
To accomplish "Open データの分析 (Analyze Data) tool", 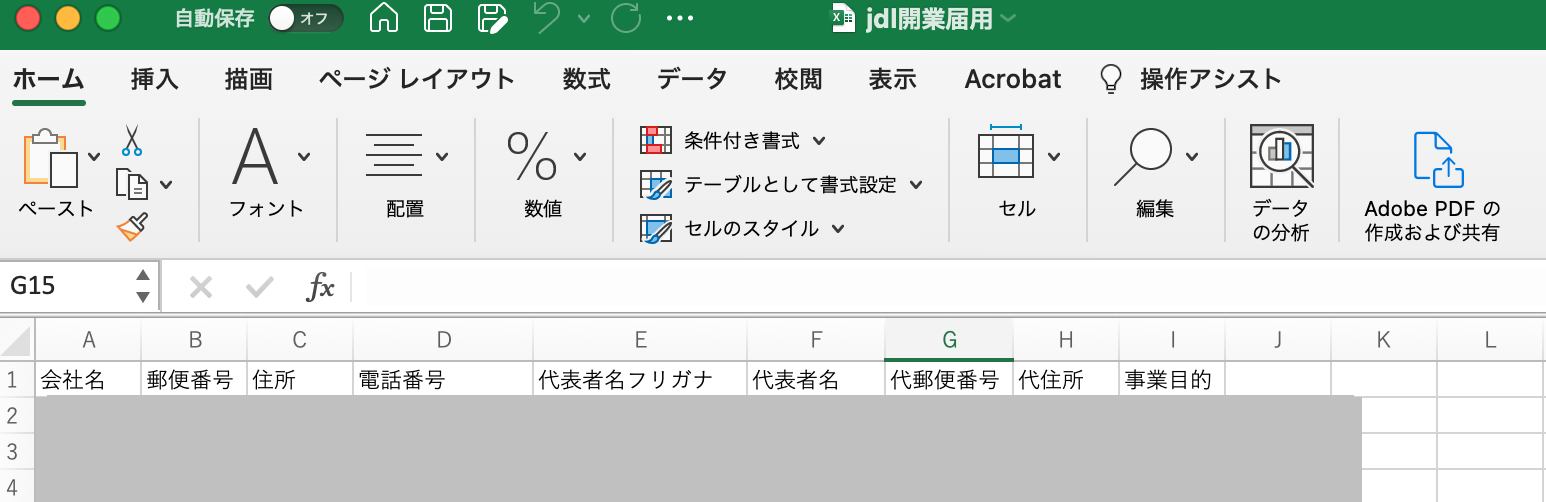I will click(x=1281, y=183).
